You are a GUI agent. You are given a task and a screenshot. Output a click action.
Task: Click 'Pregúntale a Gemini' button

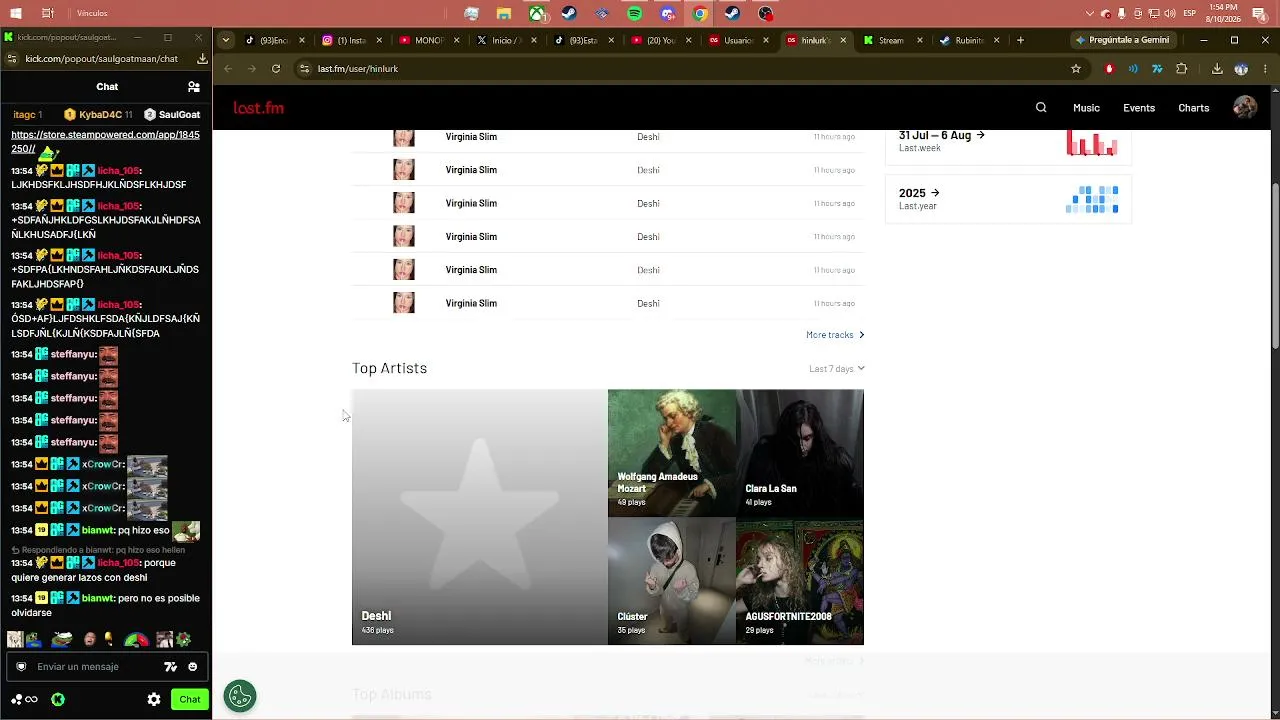(1125, 40)
